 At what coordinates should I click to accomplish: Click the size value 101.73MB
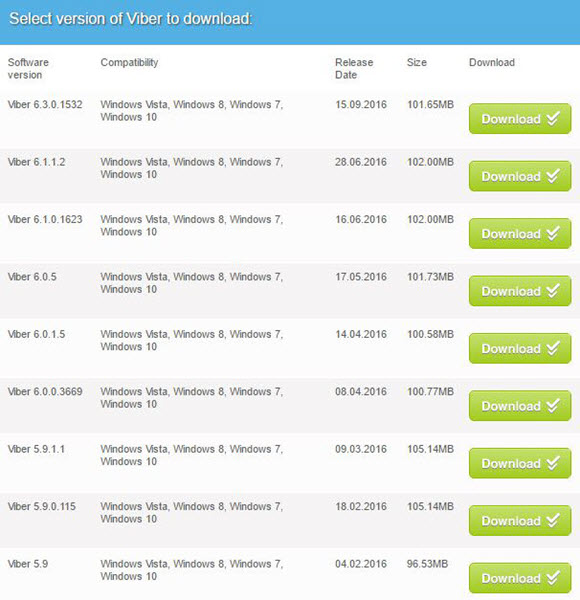point(430,277)
